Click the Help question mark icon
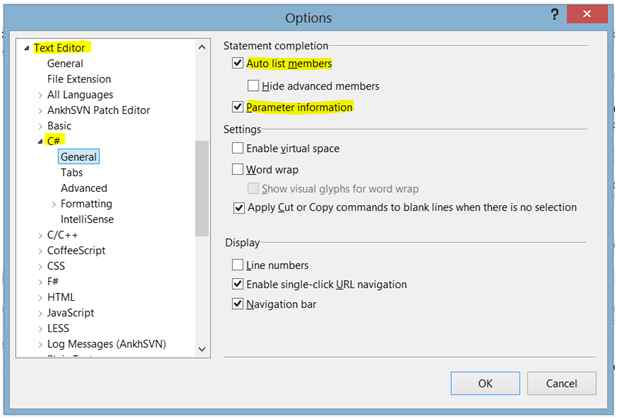 coord(554,14)
